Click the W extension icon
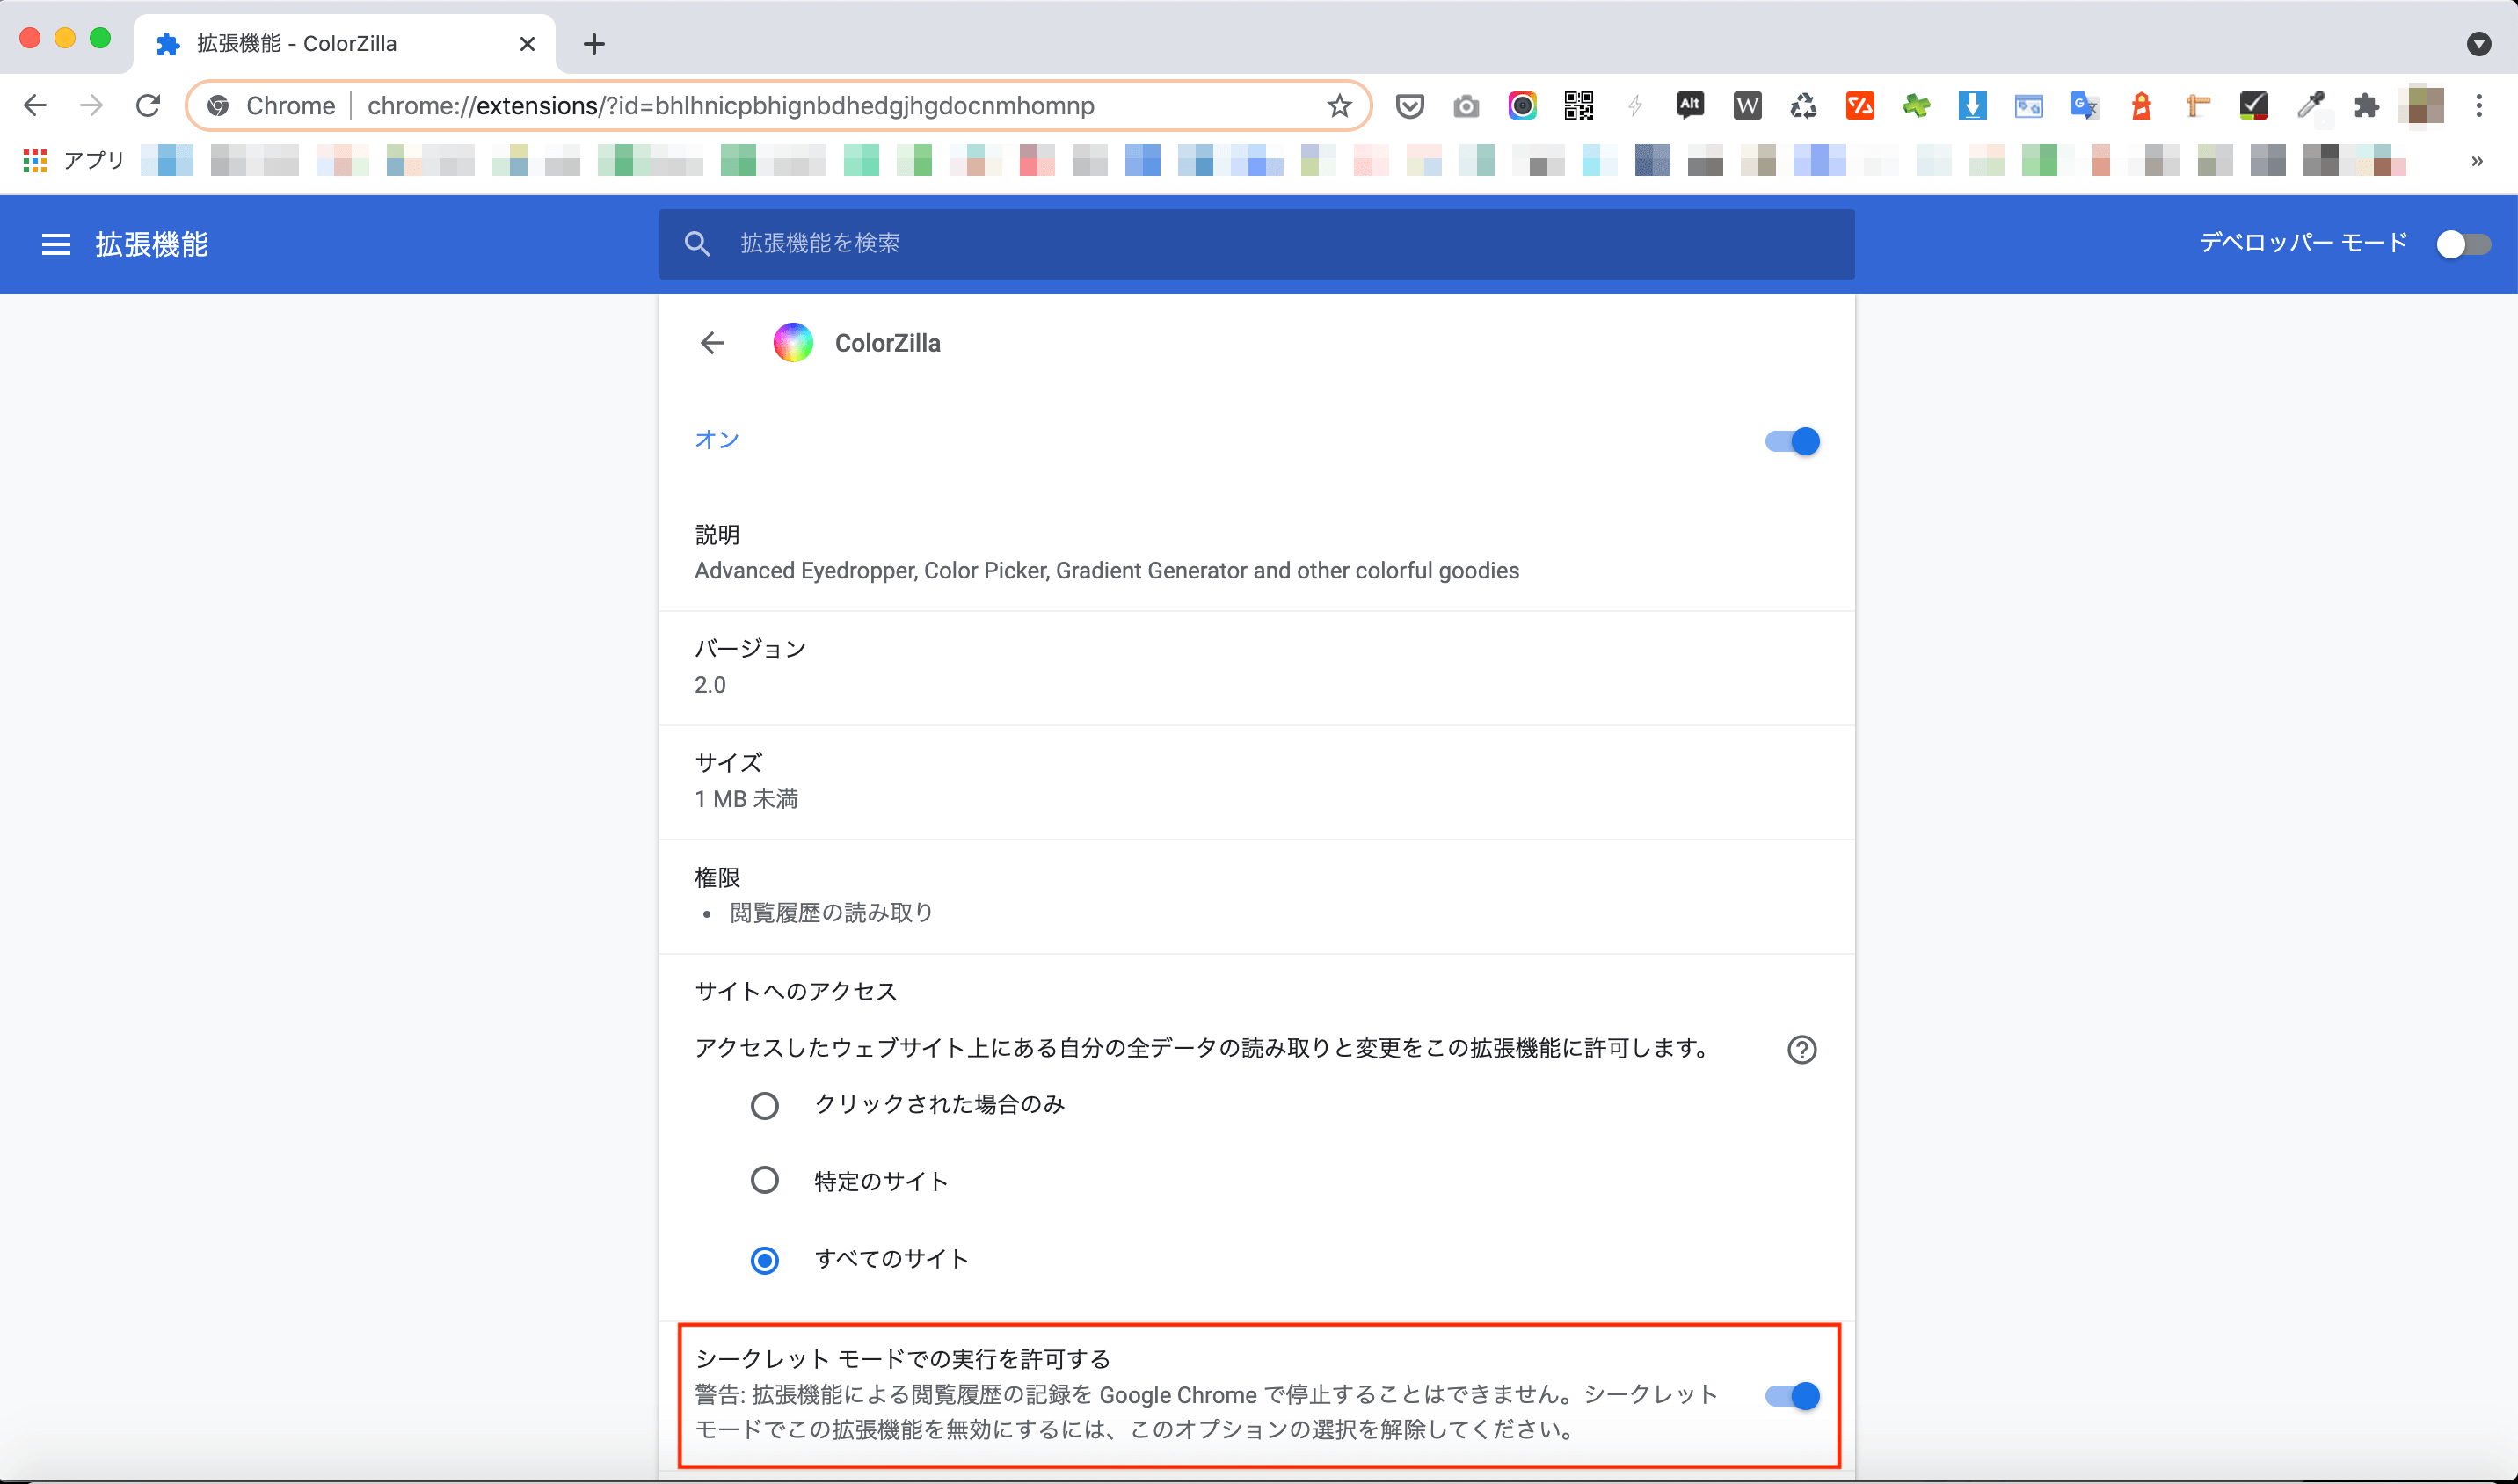The height and width of the screenshot is (1484, 2518). (1747, 106)
